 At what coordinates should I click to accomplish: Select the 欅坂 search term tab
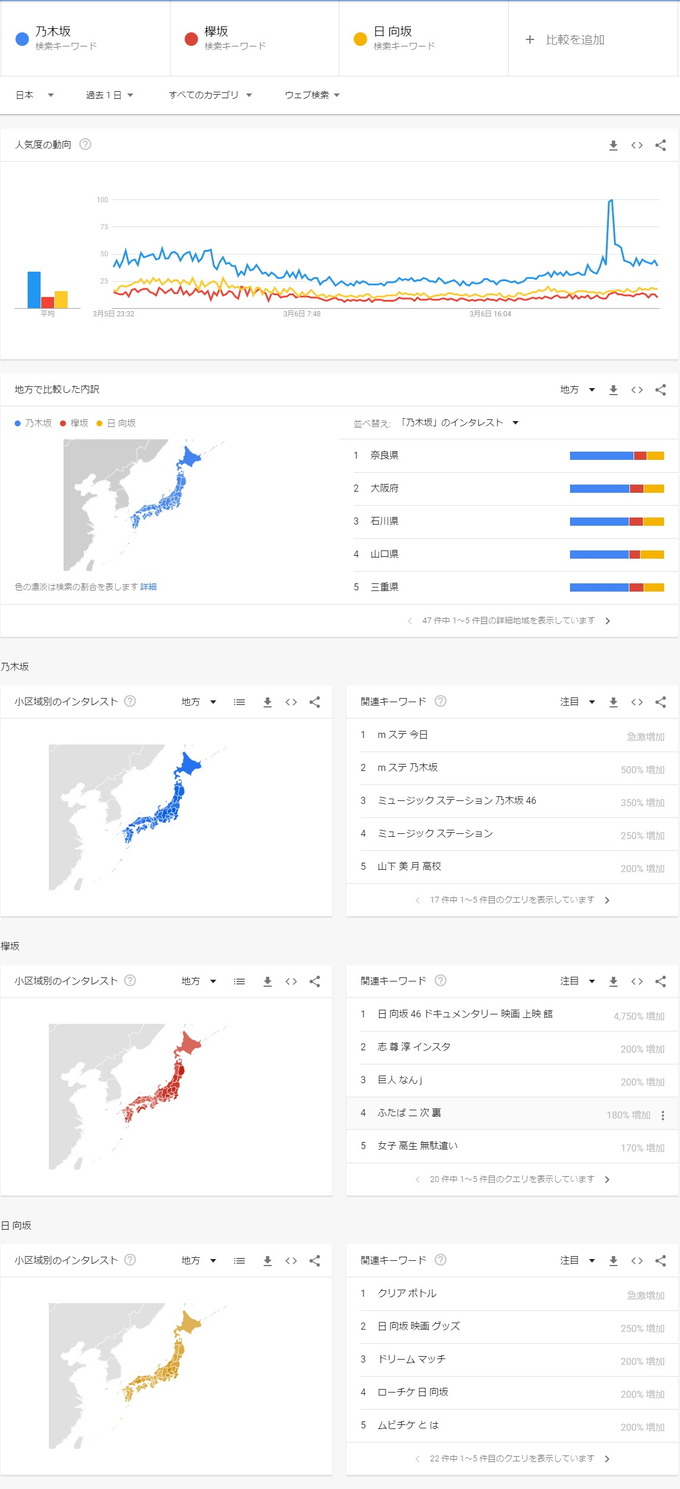coord(255,39)
